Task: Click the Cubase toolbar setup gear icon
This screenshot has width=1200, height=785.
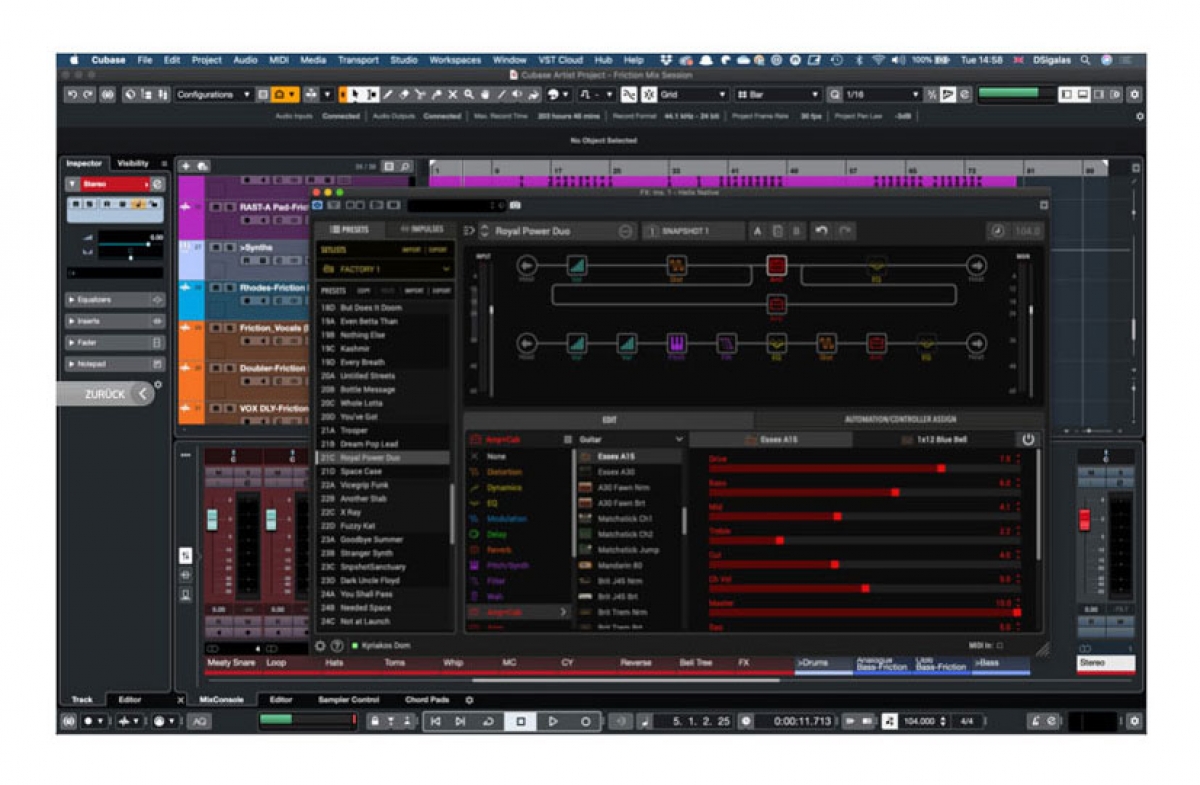Action: 1134,95
